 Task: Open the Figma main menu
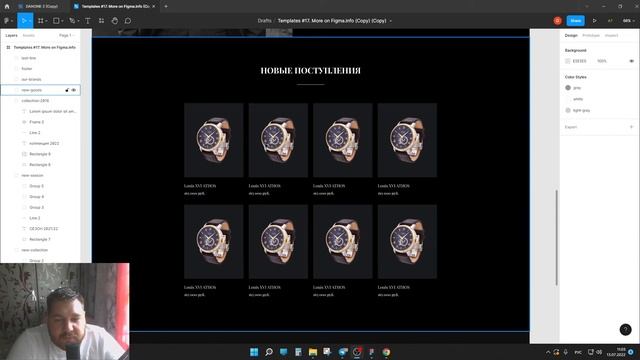coord(8,21)
